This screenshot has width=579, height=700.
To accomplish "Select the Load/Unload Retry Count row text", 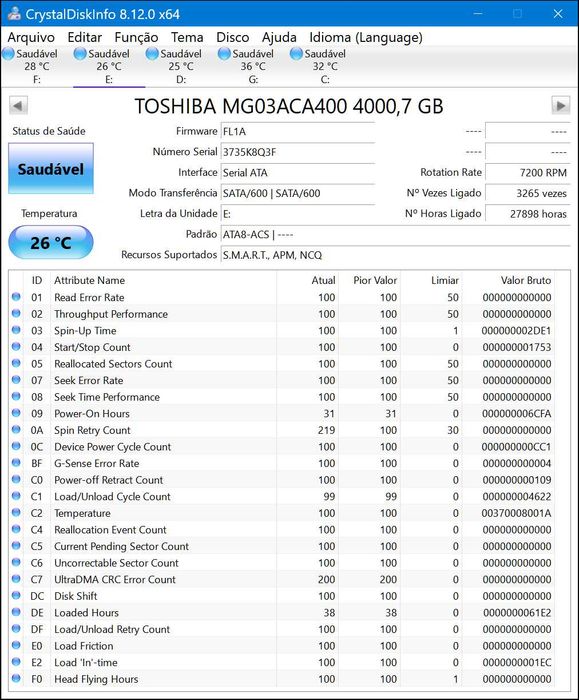I will [x=112, y=629].
